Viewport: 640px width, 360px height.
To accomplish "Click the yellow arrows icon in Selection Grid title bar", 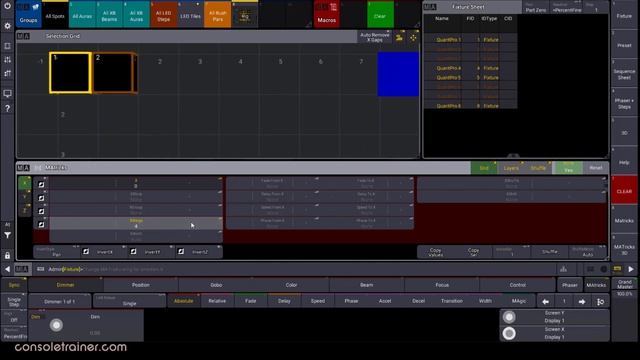I will tap(413, 37).
